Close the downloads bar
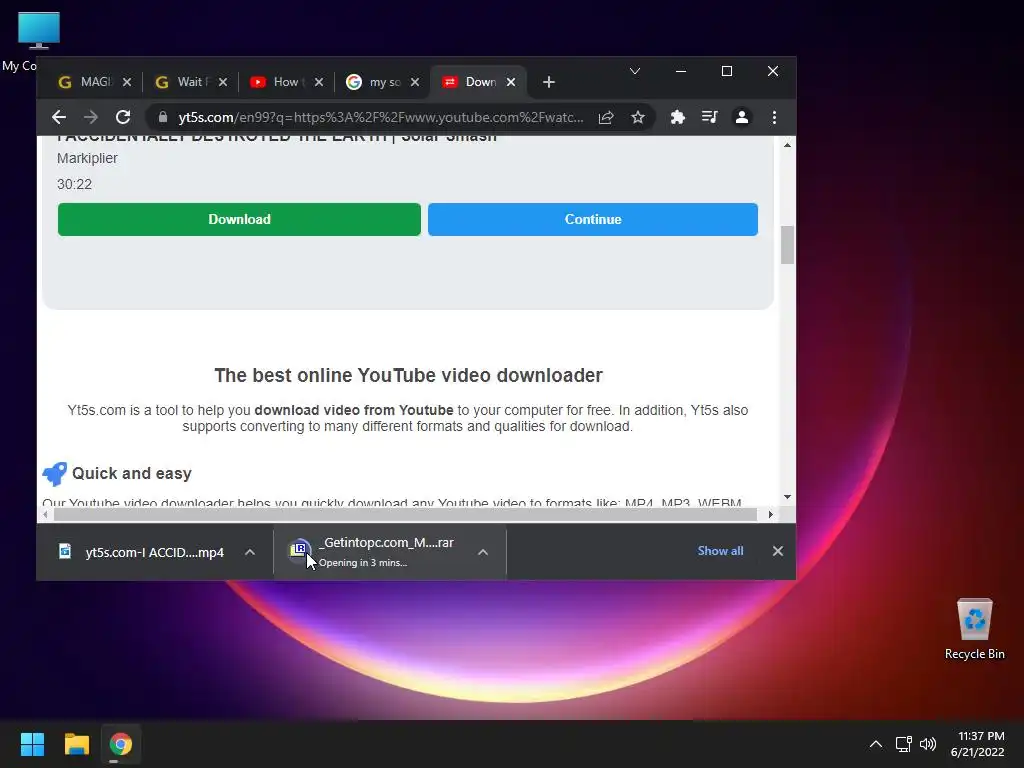Image resolution: width=1024 pixels, height=768 pixels. pyautogui.click(x=778, y=551)
